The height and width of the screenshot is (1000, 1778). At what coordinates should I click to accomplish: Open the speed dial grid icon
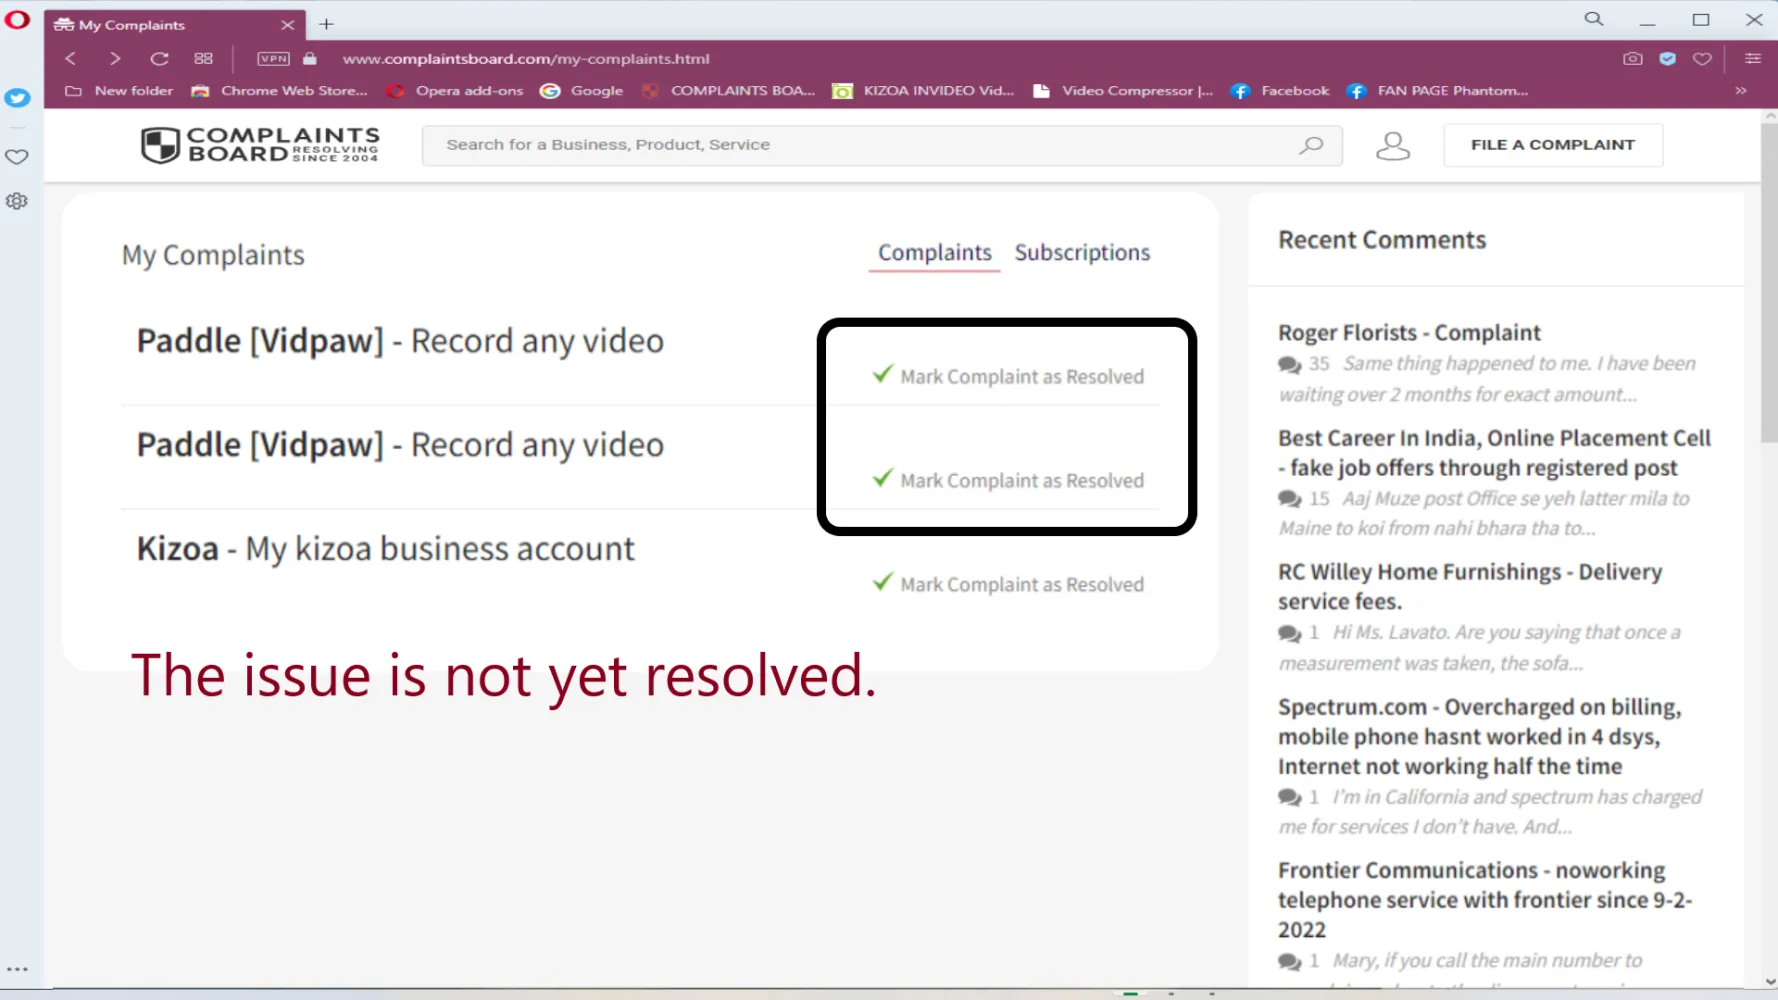[204, 59]
